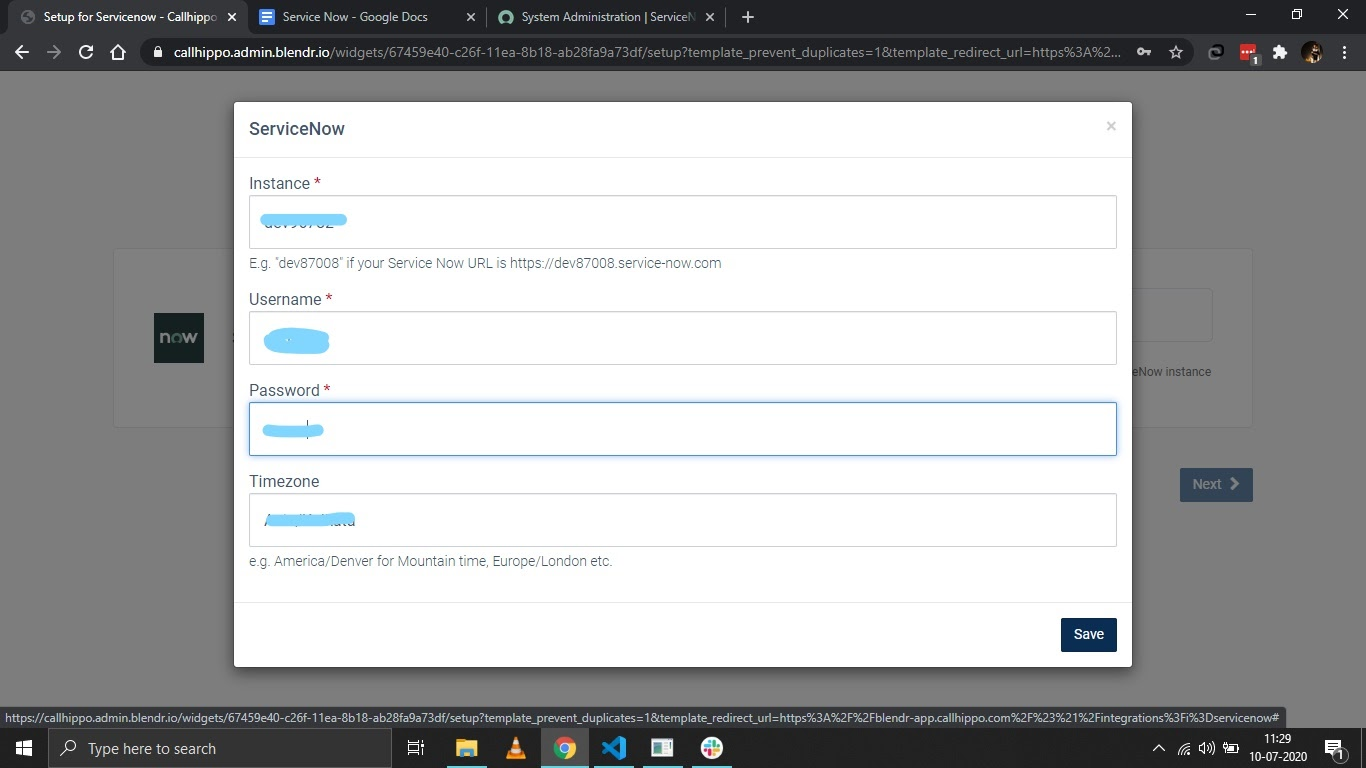
Task: Go back using browser back arrow
Action: tap(22, 53)
